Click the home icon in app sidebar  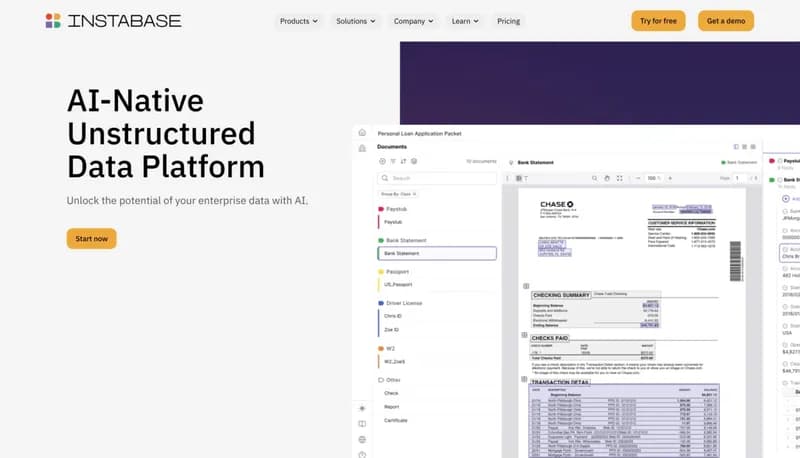[x=362, y=133]
